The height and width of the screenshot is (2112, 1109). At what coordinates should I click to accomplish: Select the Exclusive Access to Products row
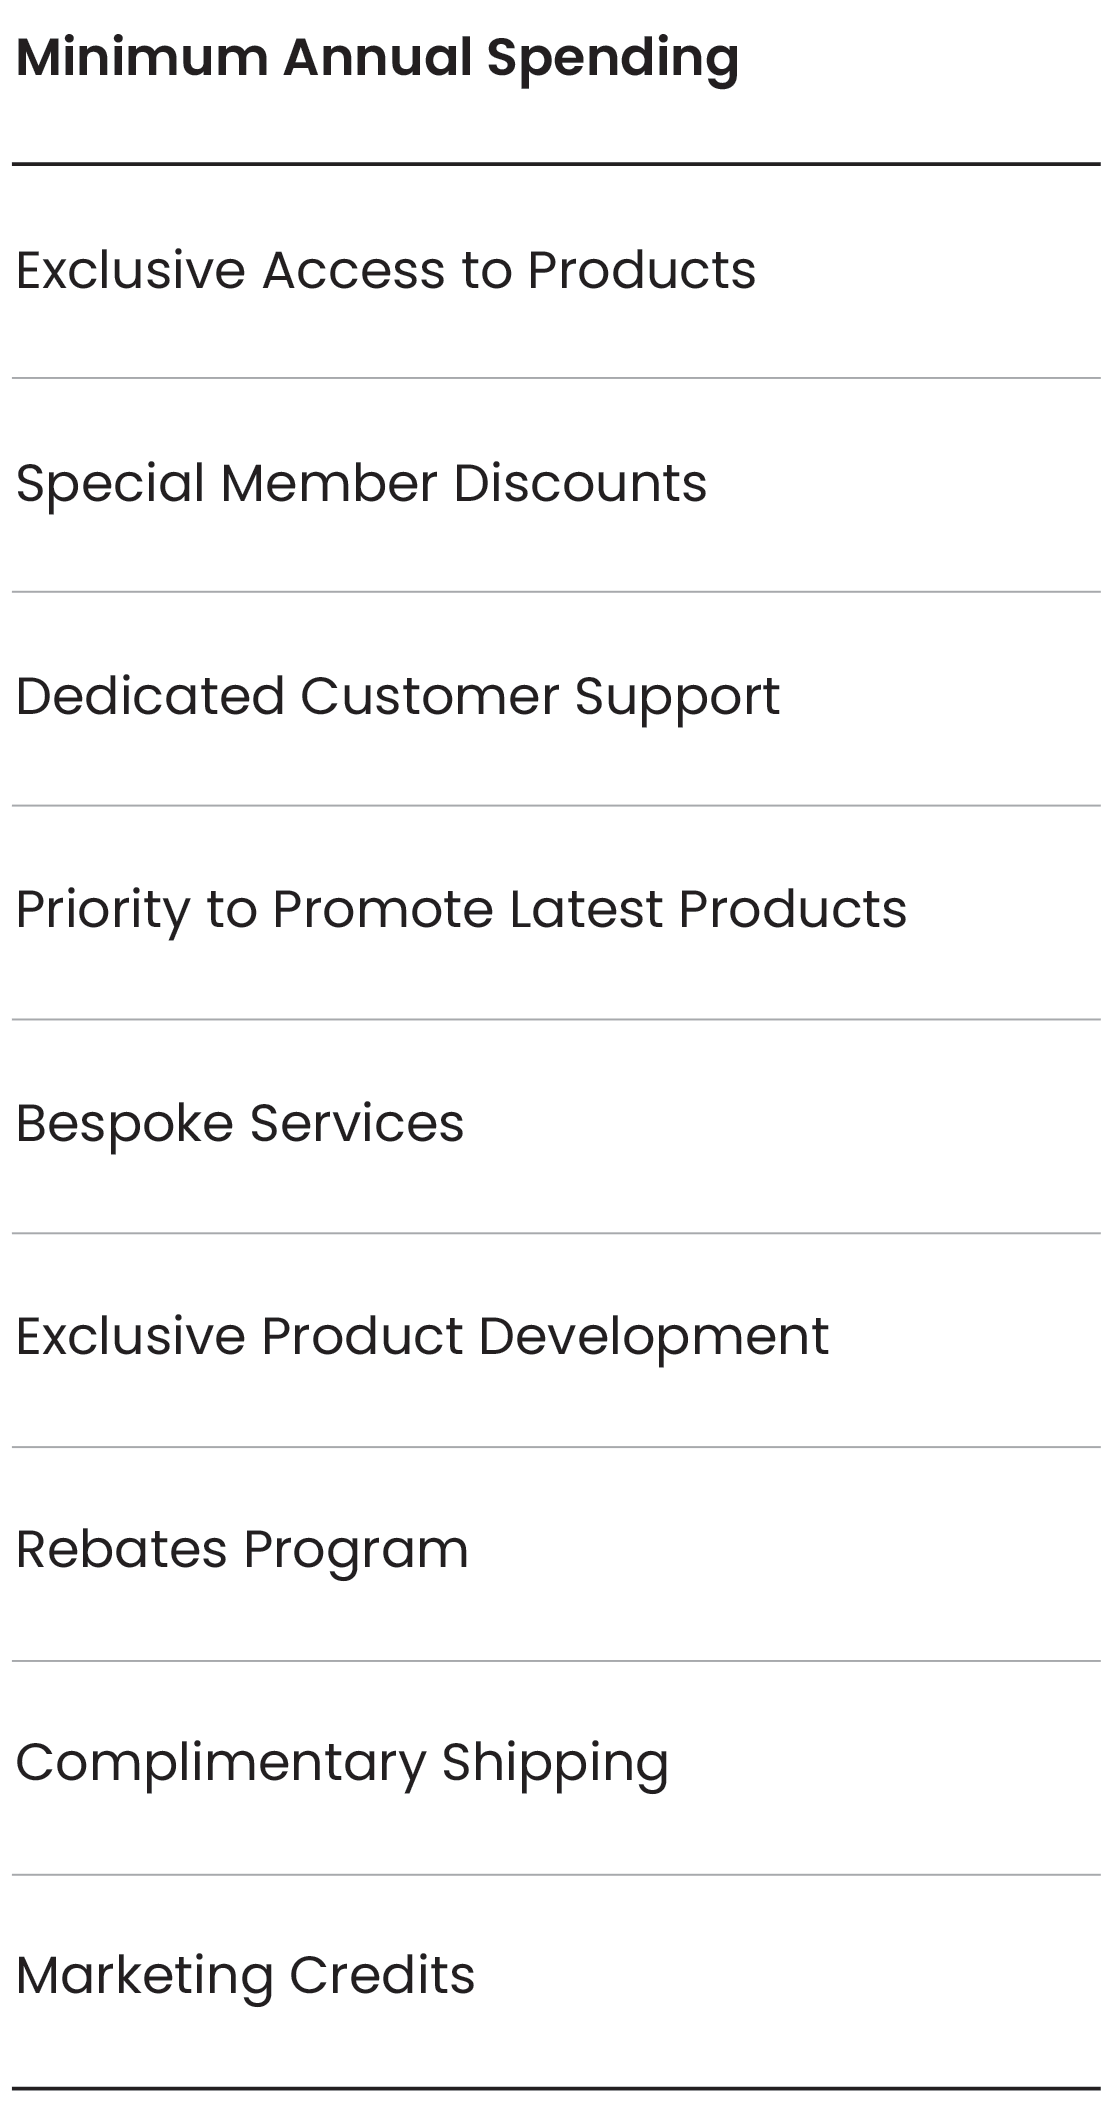[x=385, y=270]
